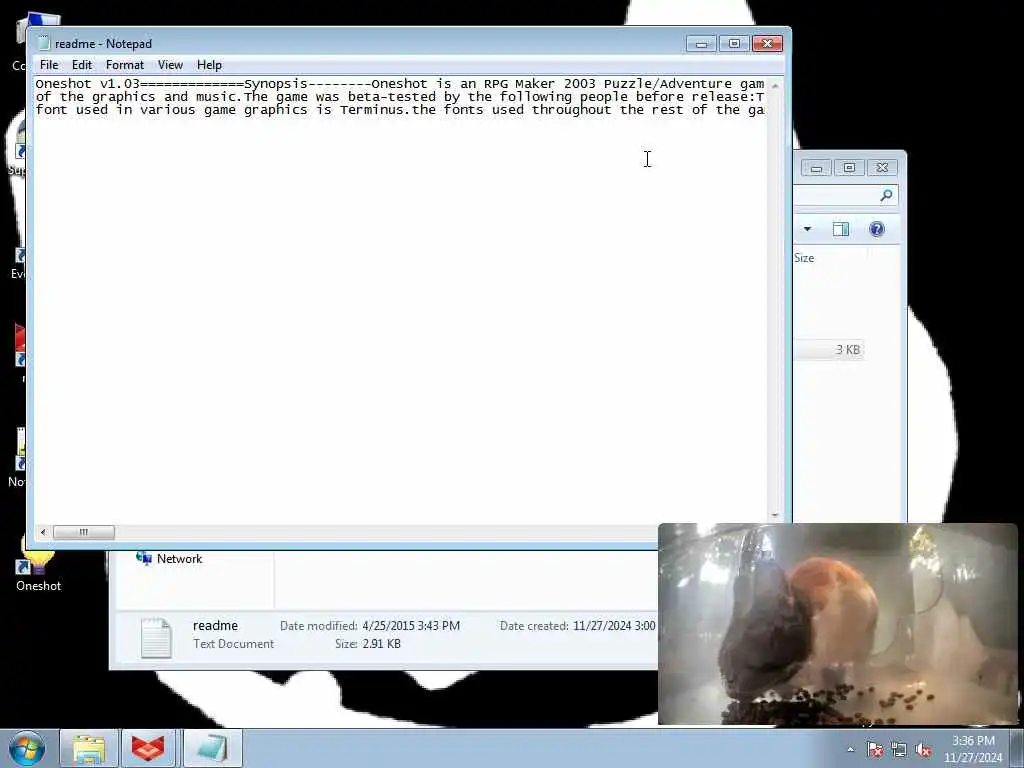Click the Date modified value 4/25/2015 3:43 PM
This screenshot has height=768, width=1024.
click(411, 626)
